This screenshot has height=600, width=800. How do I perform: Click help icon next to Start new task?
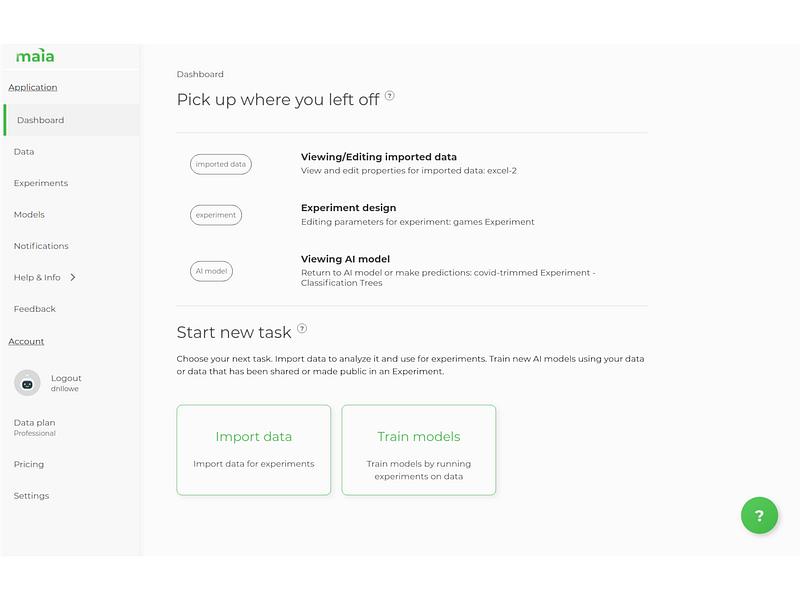pos(302,328)
